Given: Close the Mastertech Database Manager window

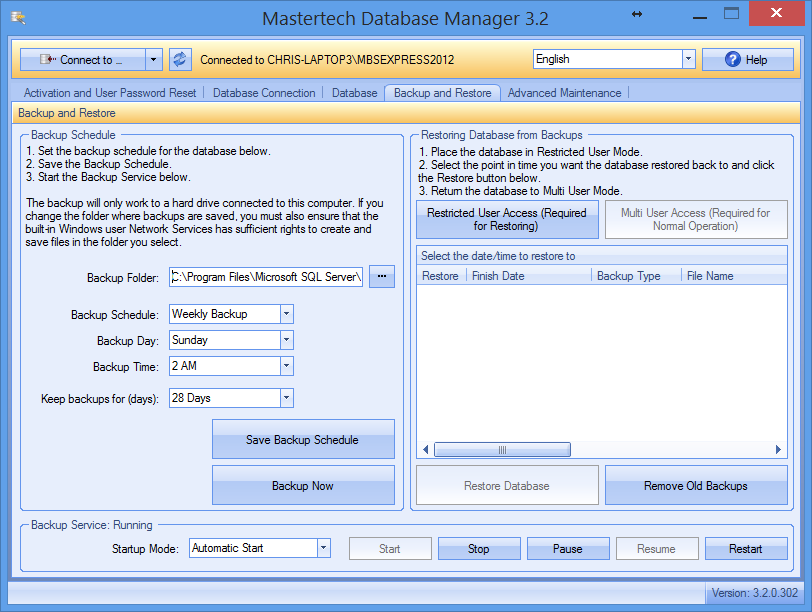Looking at the screenshot, I should tap(776, 13).
